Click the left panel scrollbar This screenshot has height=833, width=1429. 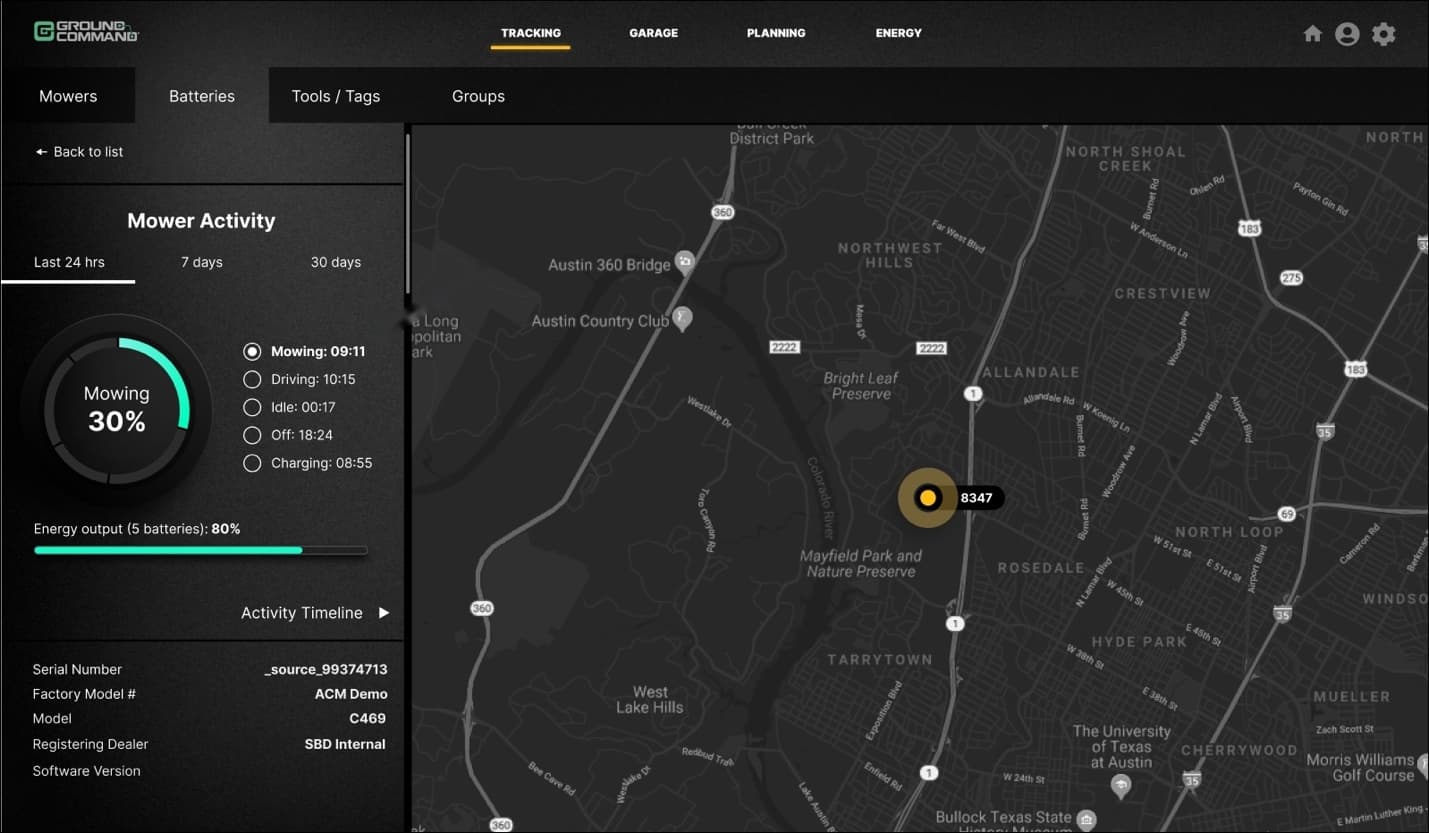(407, 213)
